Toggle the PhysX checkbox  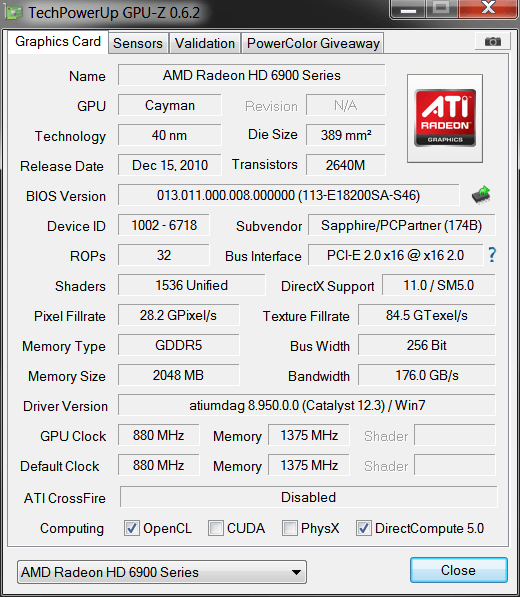tap(290, 528)
